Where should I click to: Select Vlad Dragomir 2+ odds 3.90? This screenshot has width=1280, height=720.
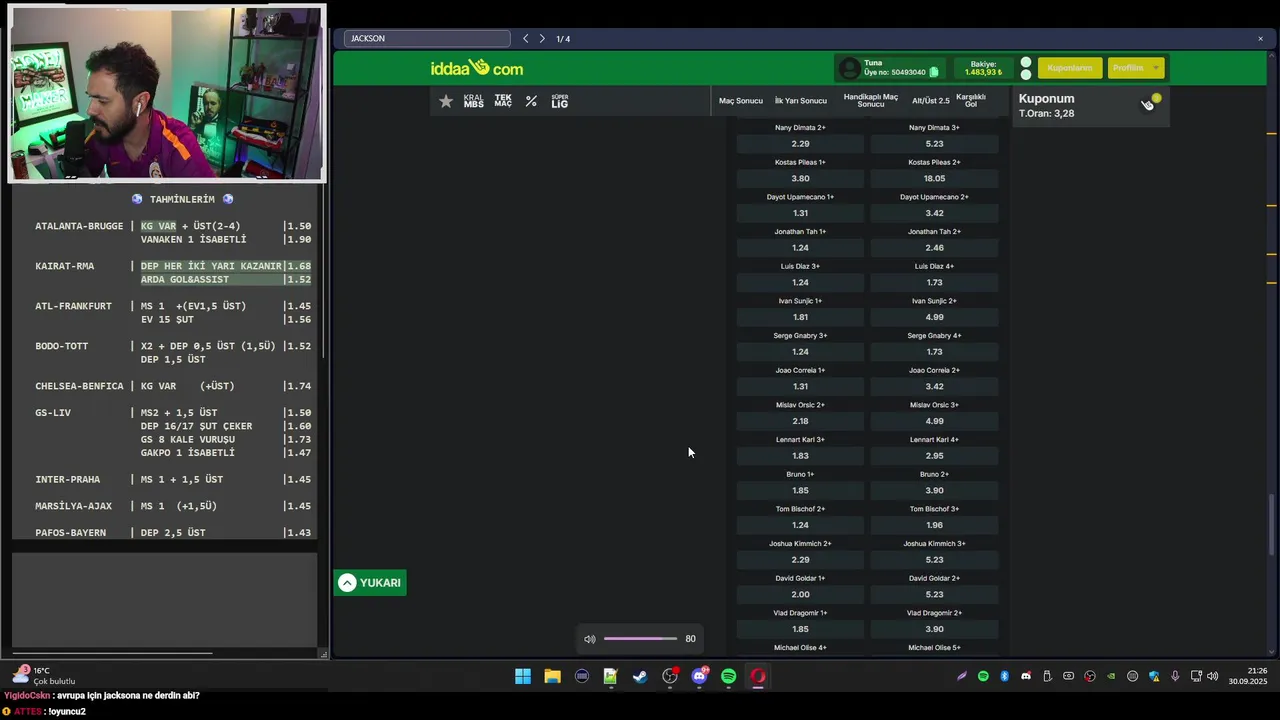pos(934,629)
